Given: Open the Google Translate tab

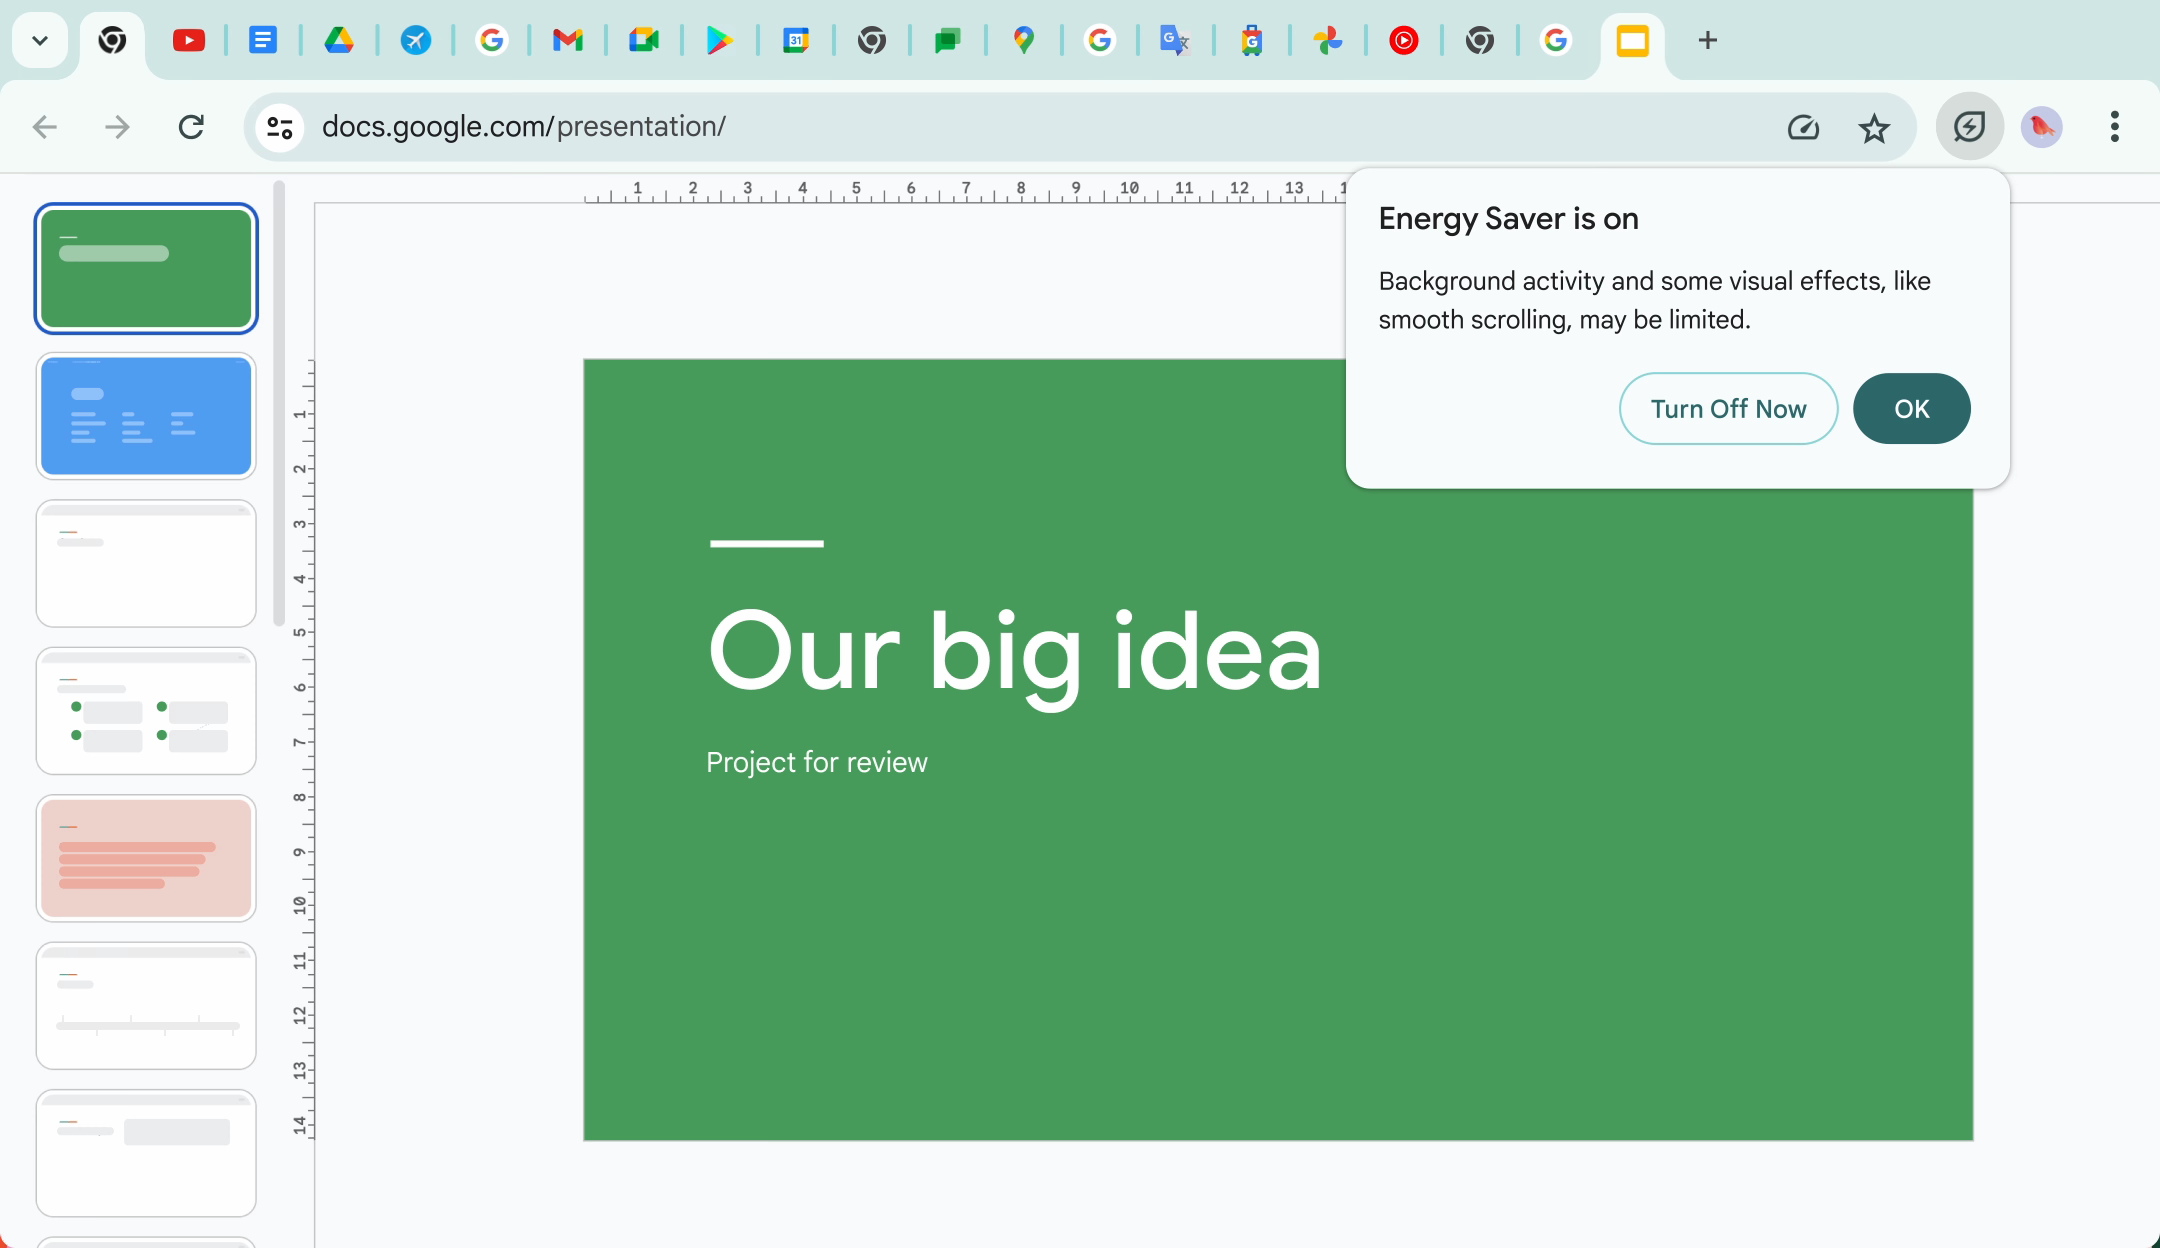Looking at the screenshot, I should click(1175, 40).
